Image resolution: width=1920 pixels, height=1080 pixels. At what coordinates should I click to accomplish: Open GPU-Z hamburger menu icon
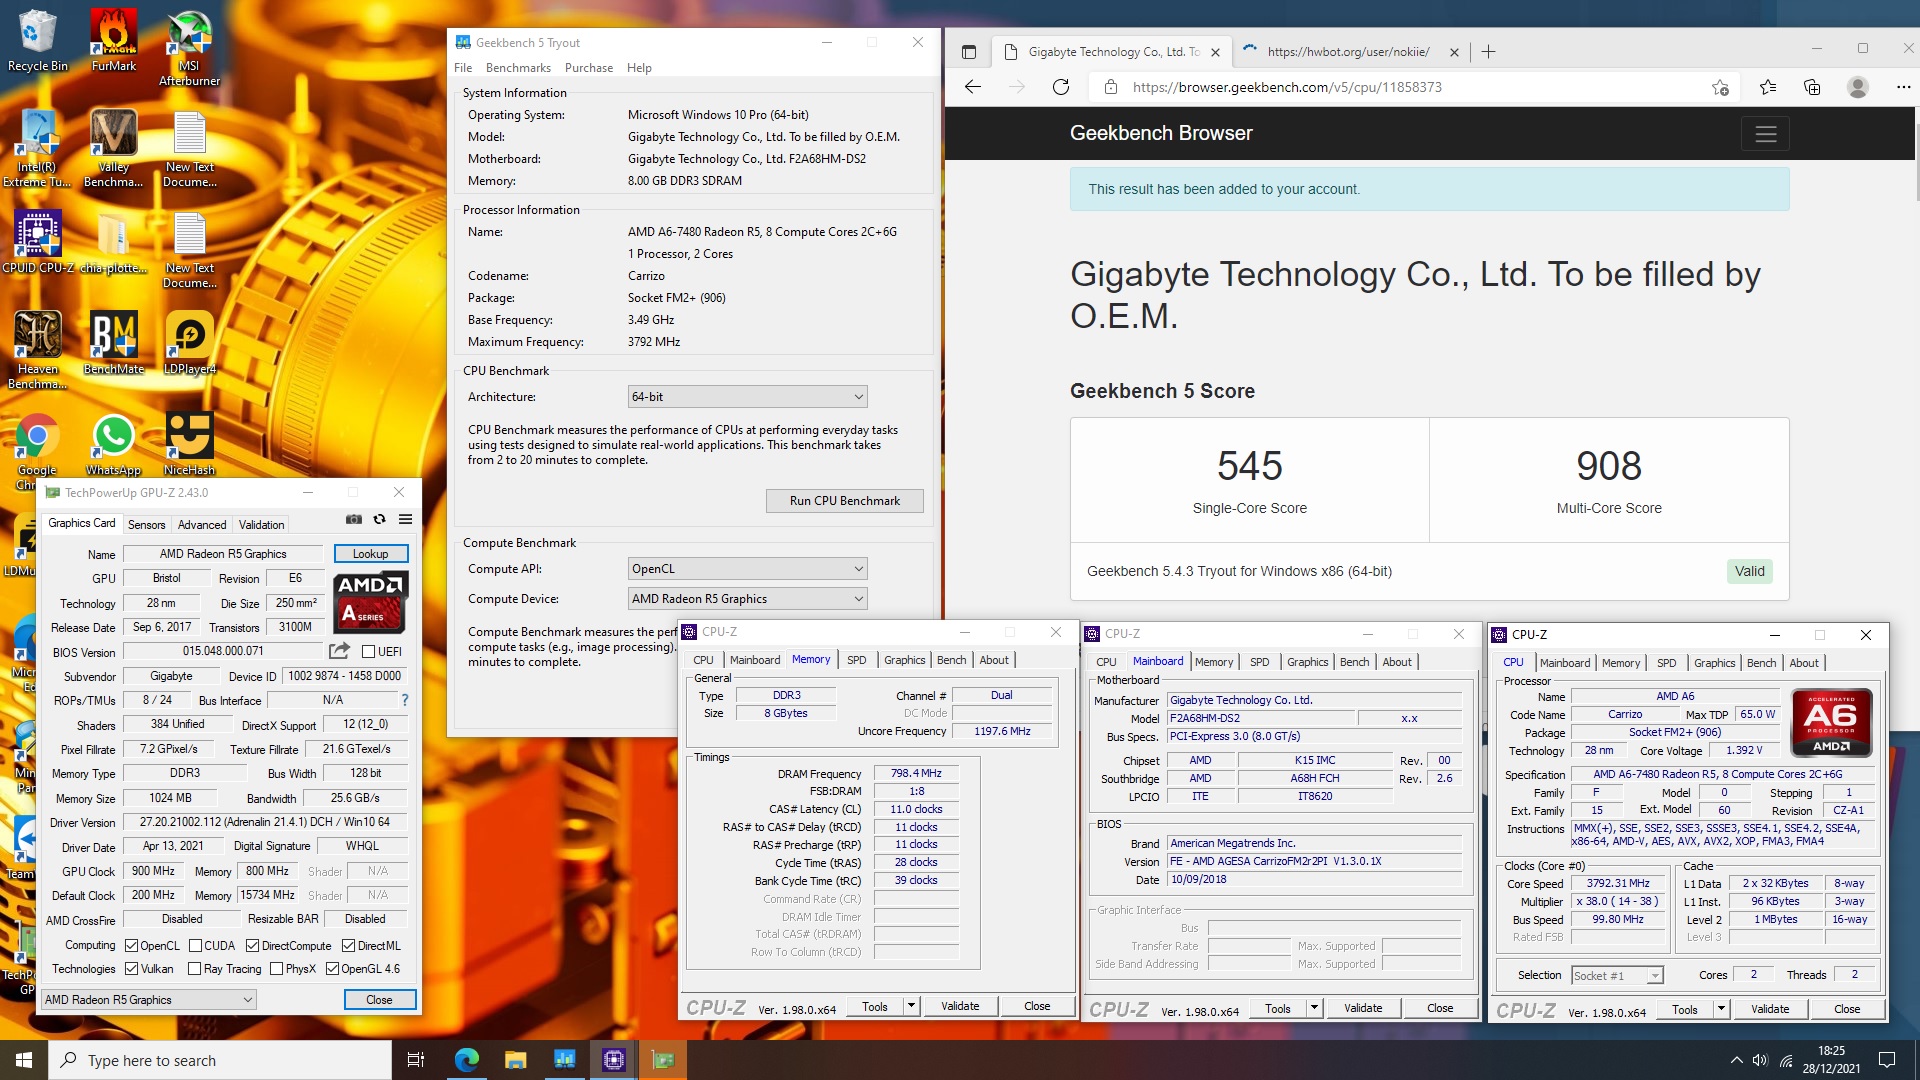405,519
